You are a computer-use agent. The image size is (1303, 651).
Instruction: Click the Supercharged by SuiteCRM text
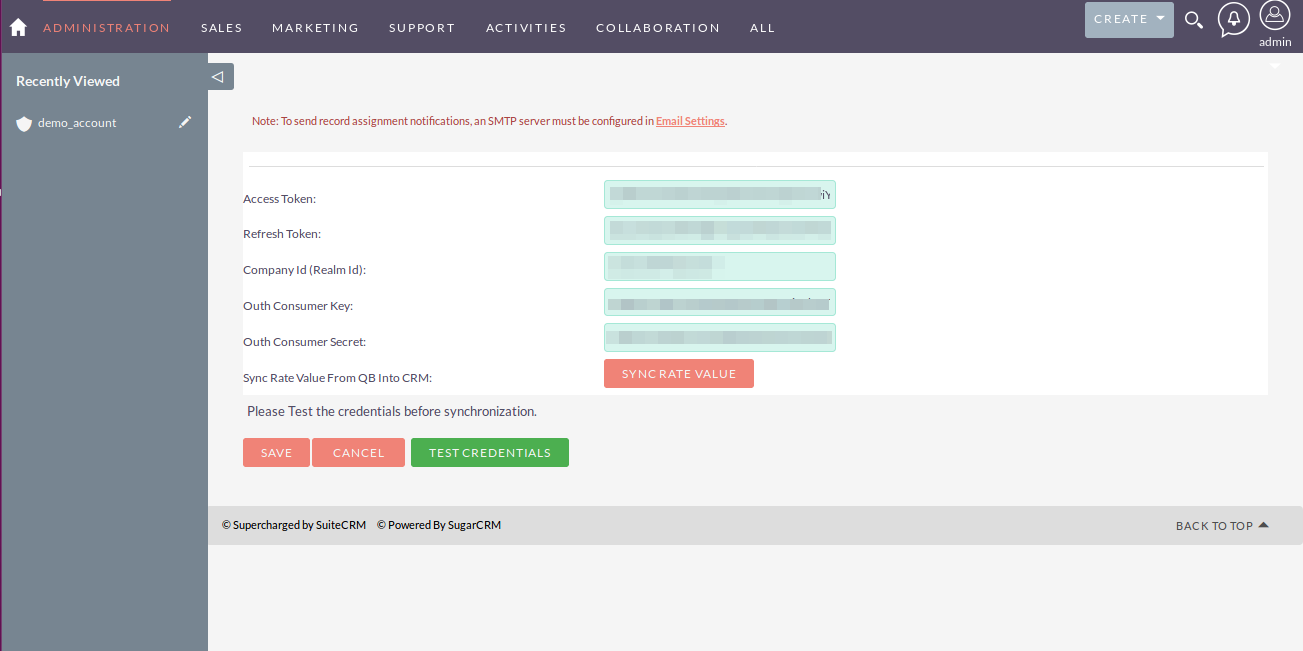[x=294, y=525]
